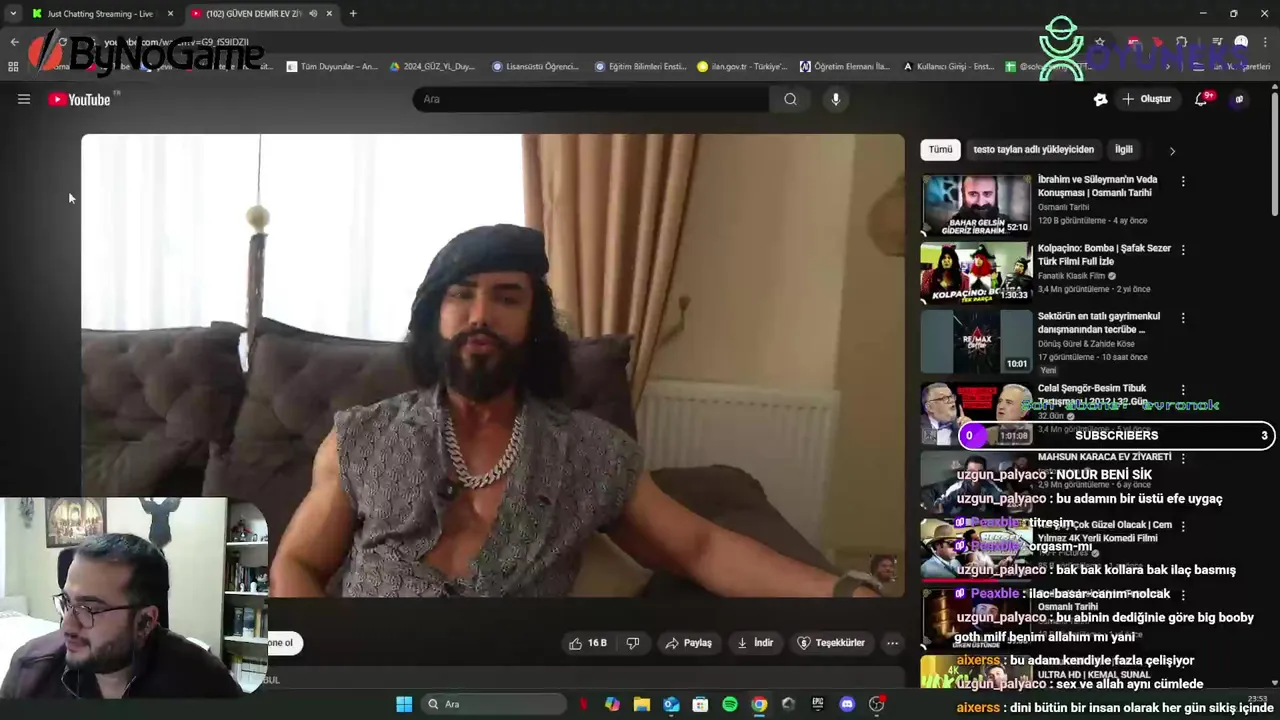The width and height of the screenshot is (1280, 720).
Task: Close the GÜVEN DEMİR browser tab
Action: pos(329,14)
